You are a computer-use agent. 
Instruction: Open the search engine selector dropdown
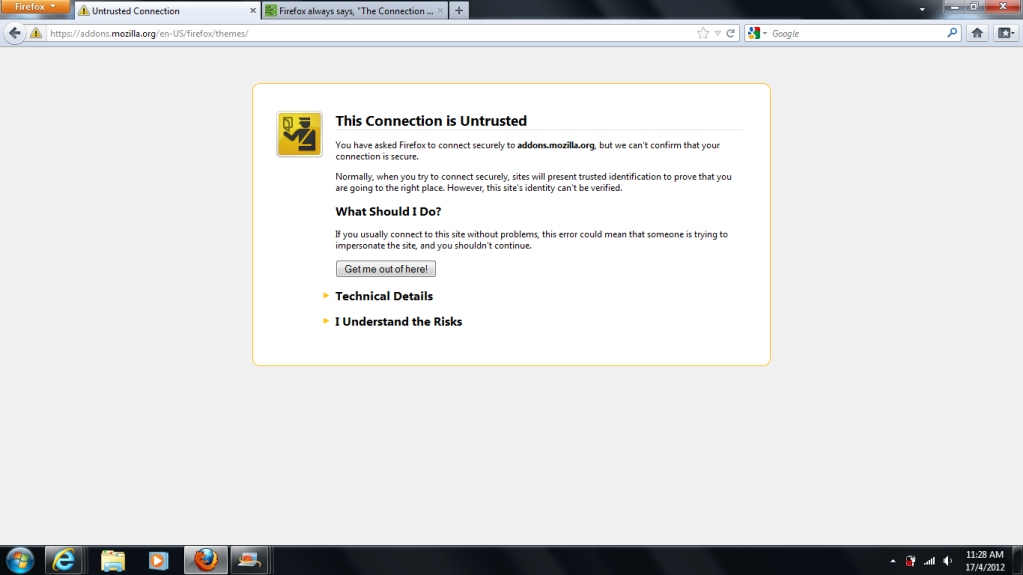click(x=757, y=33)
